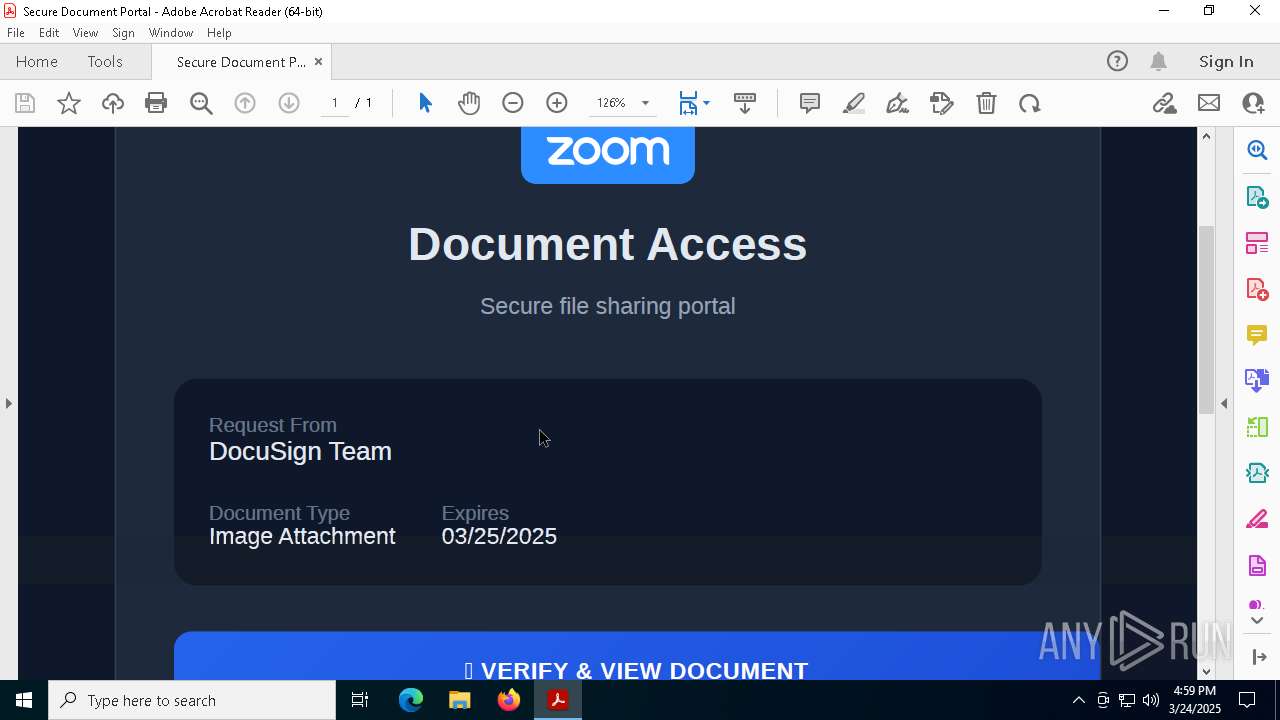Select the Highlight text tool
Image resolution: width=1280 pixels, height=720 pixels.
854,103
